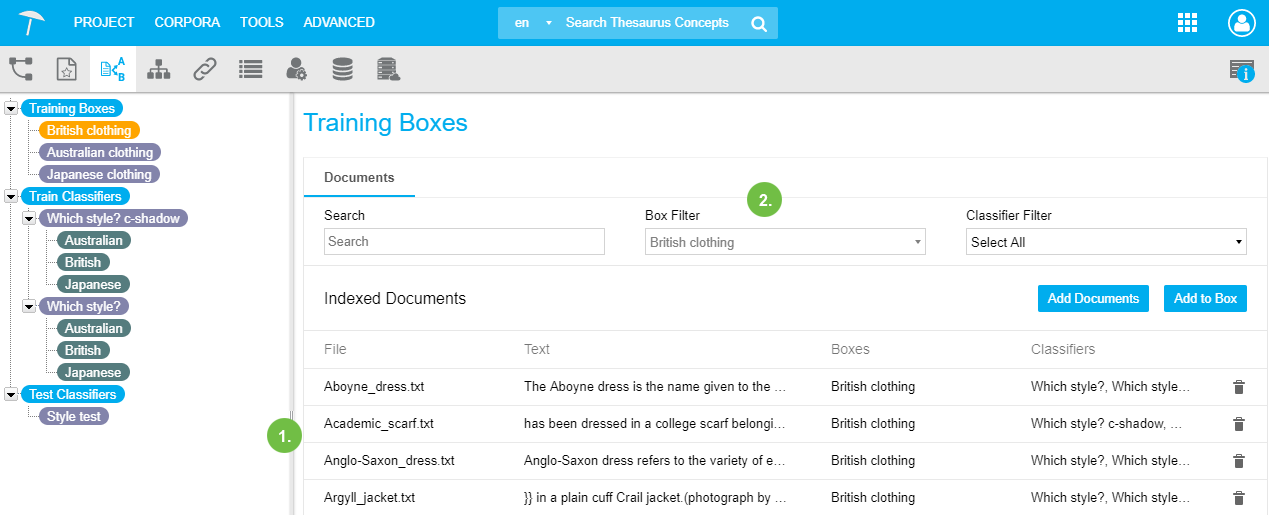Open the CORPORA menu

[x=187, y=22]
